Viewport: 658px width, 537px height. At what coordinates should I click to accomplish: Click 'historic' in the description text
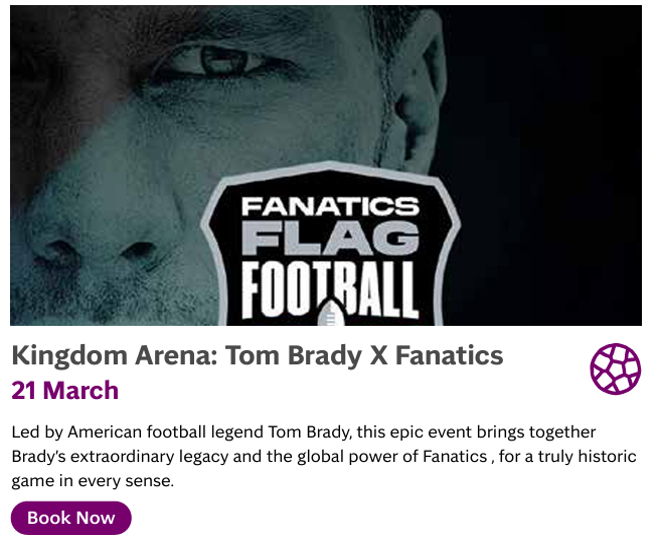606,456
